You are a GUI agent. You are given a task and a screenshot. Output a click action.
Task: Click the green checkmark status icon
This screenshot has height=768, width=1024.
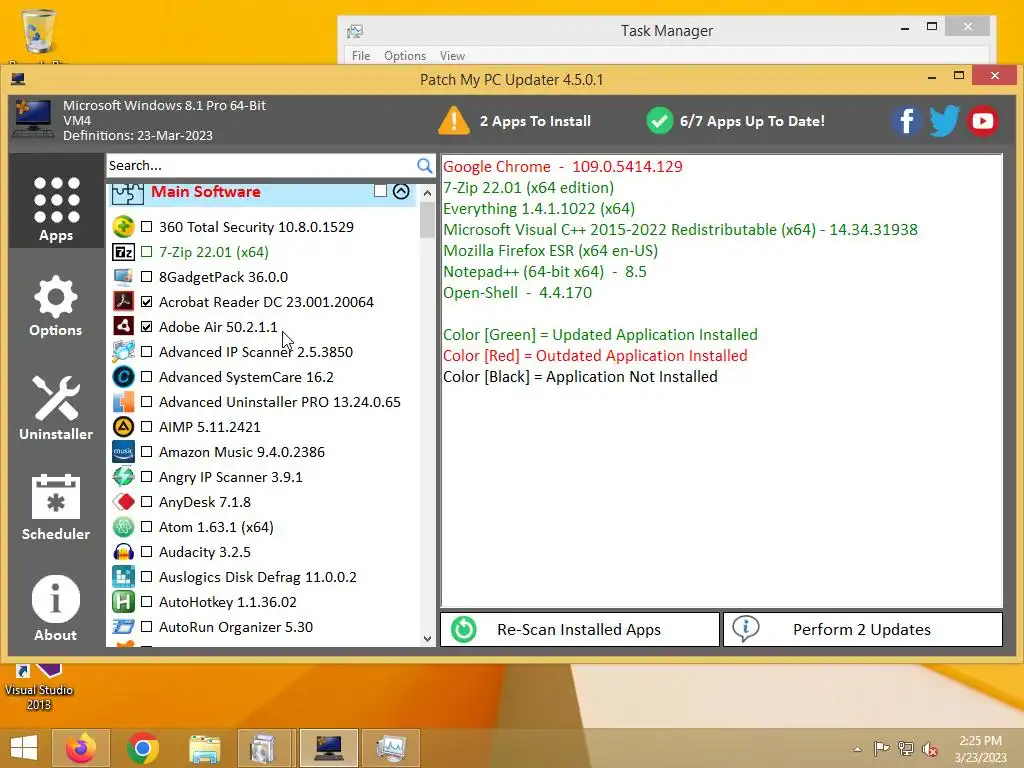(660, 121)
